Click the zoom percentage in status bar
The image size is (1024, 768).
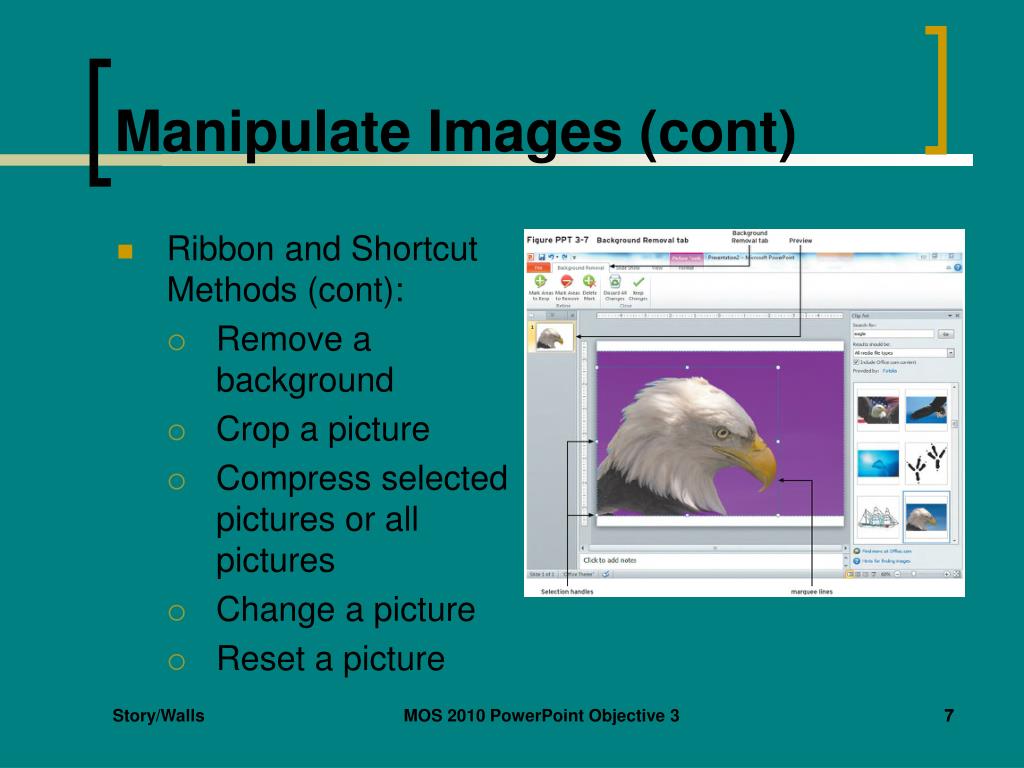pos(886,574)
